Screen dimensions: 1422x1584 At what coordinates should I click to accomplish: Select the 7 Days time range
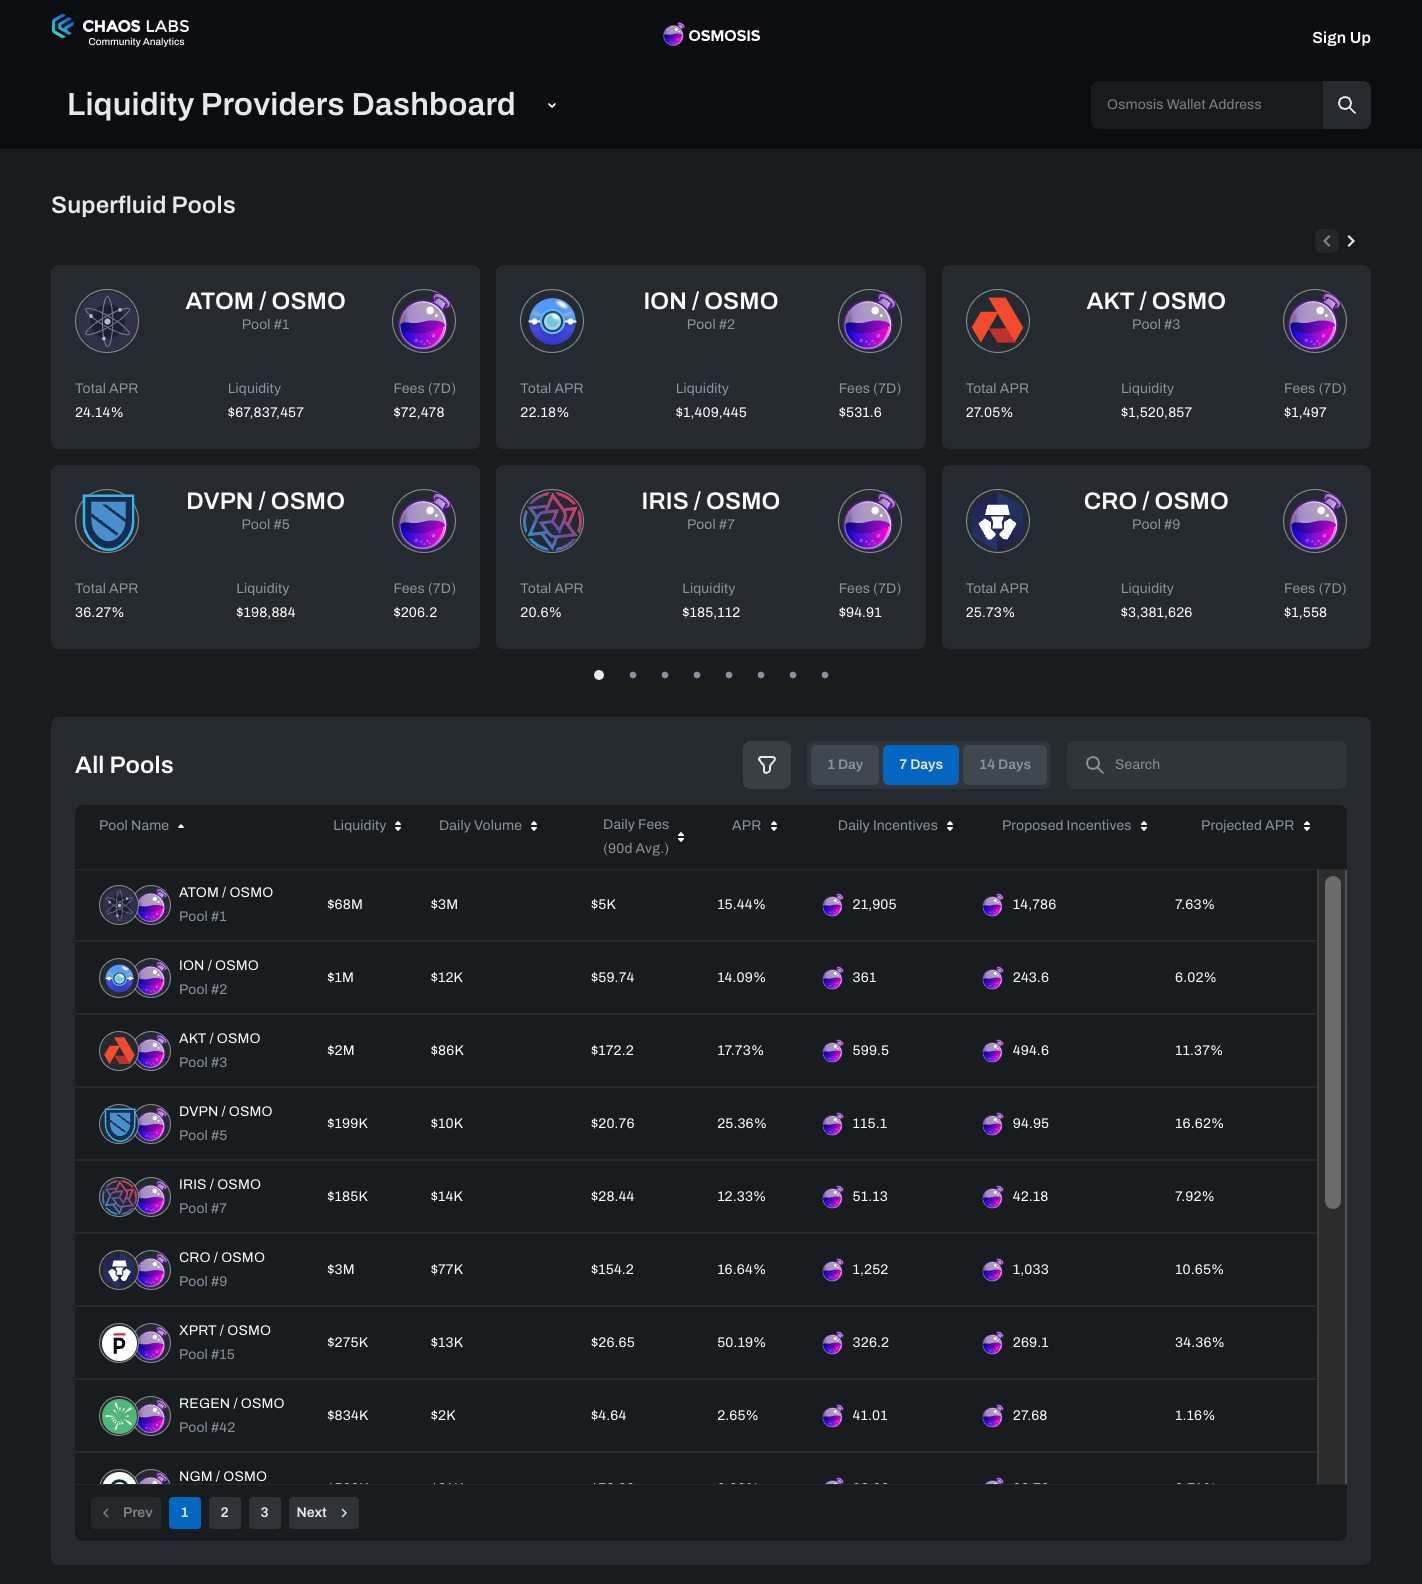(921, 765)
